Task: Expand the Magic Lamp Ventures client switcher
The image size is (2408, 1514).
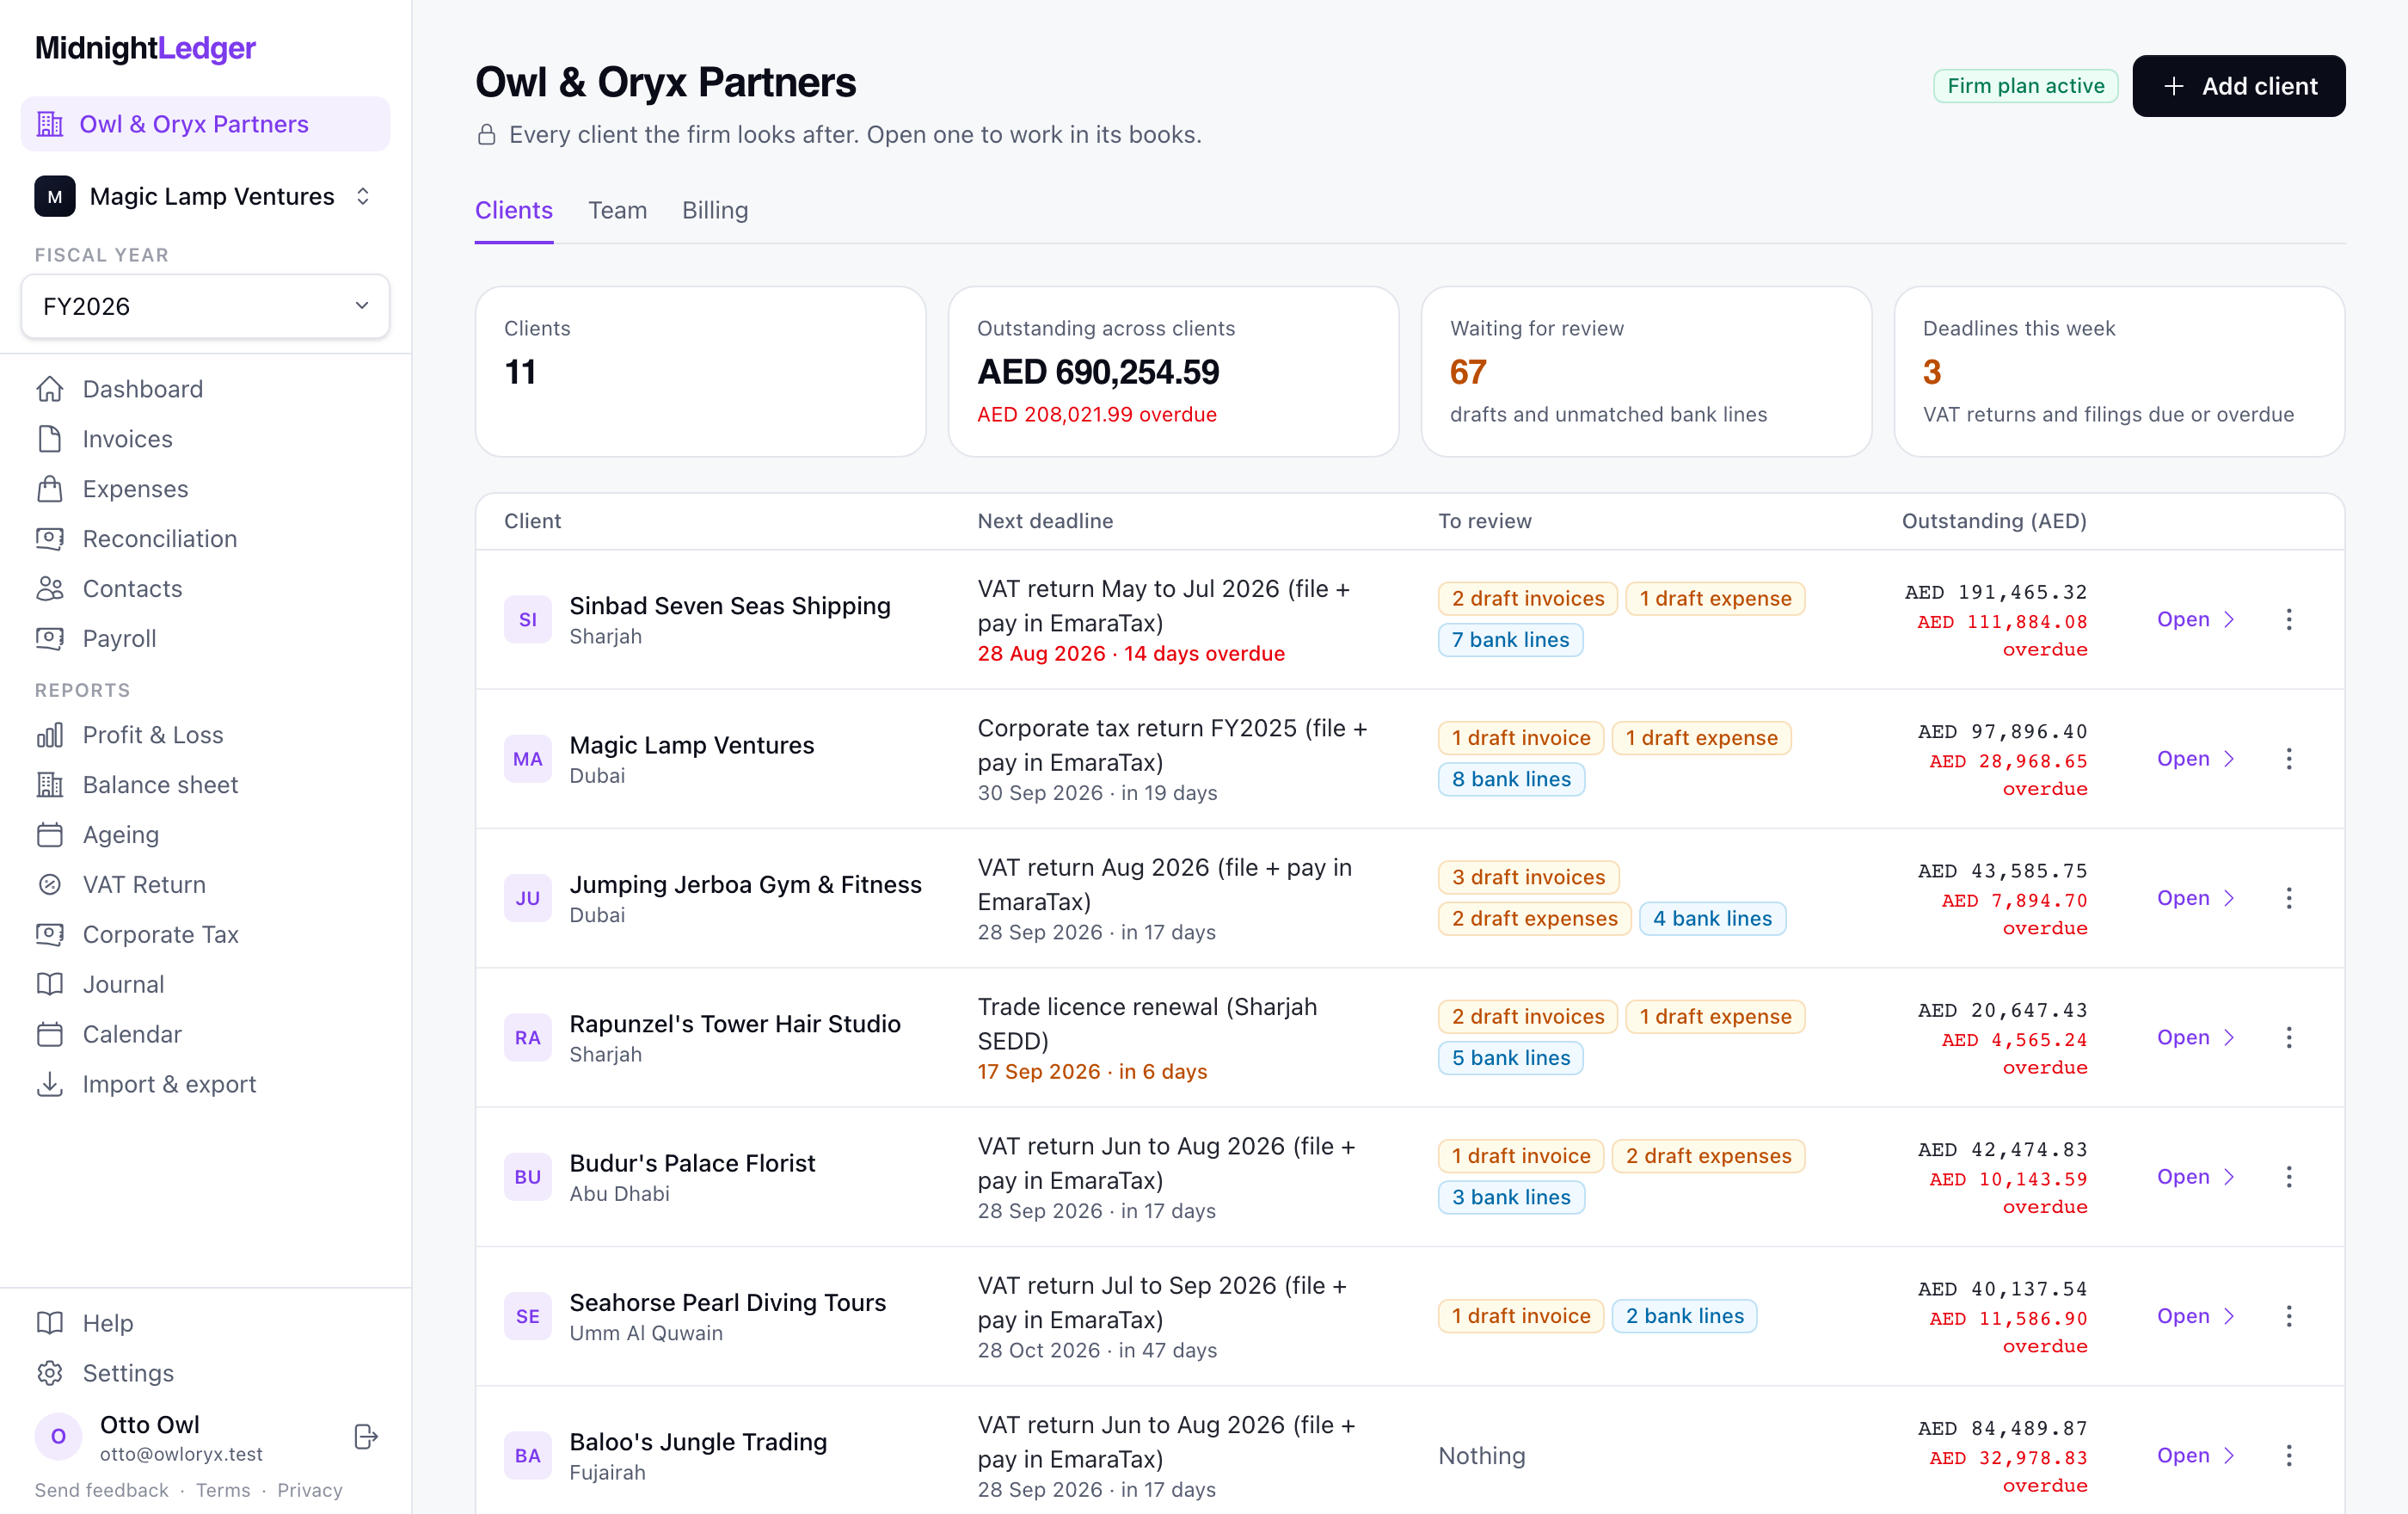Action: tap(205, 196)
